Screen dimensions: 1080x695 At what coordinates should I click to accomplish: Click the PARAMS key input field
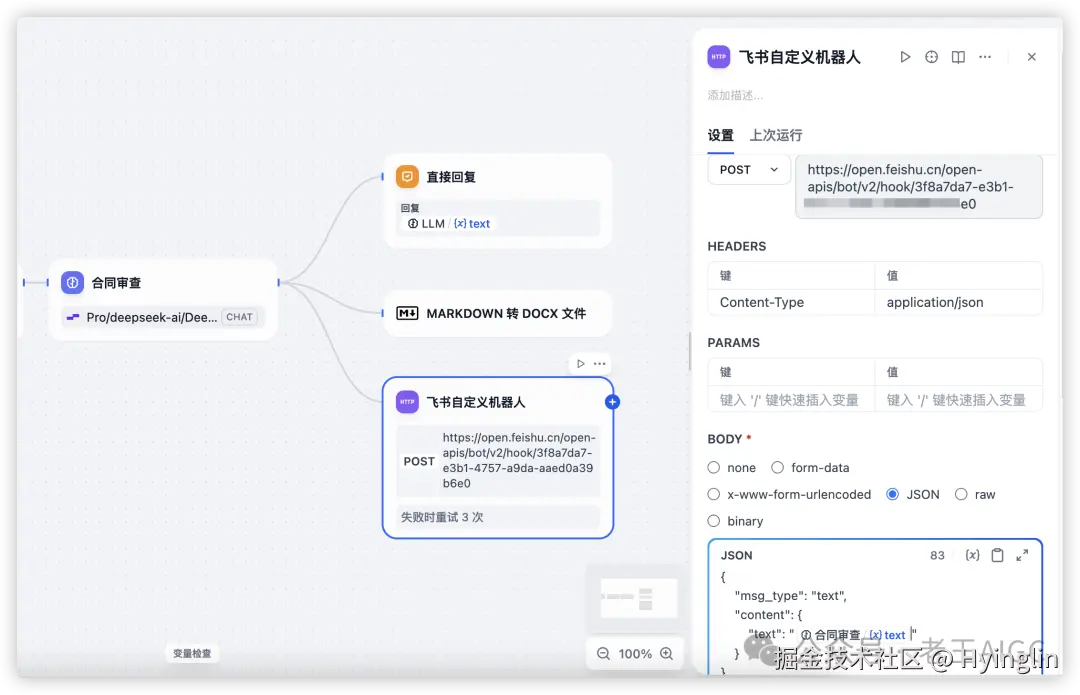tap(791, 400)
